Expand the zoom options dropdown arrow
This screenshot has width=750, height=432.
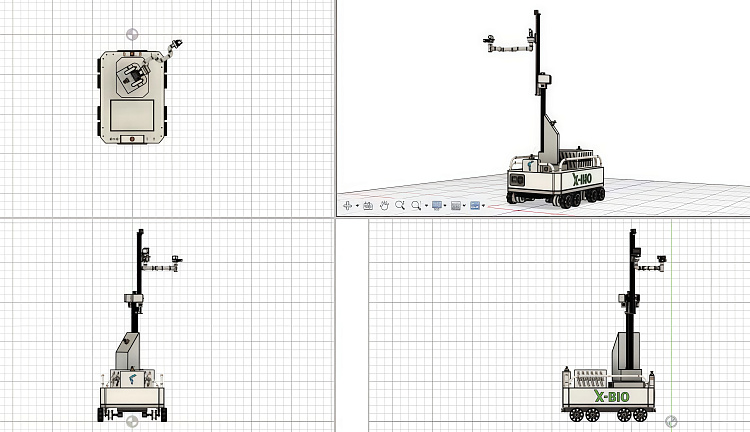426,206
